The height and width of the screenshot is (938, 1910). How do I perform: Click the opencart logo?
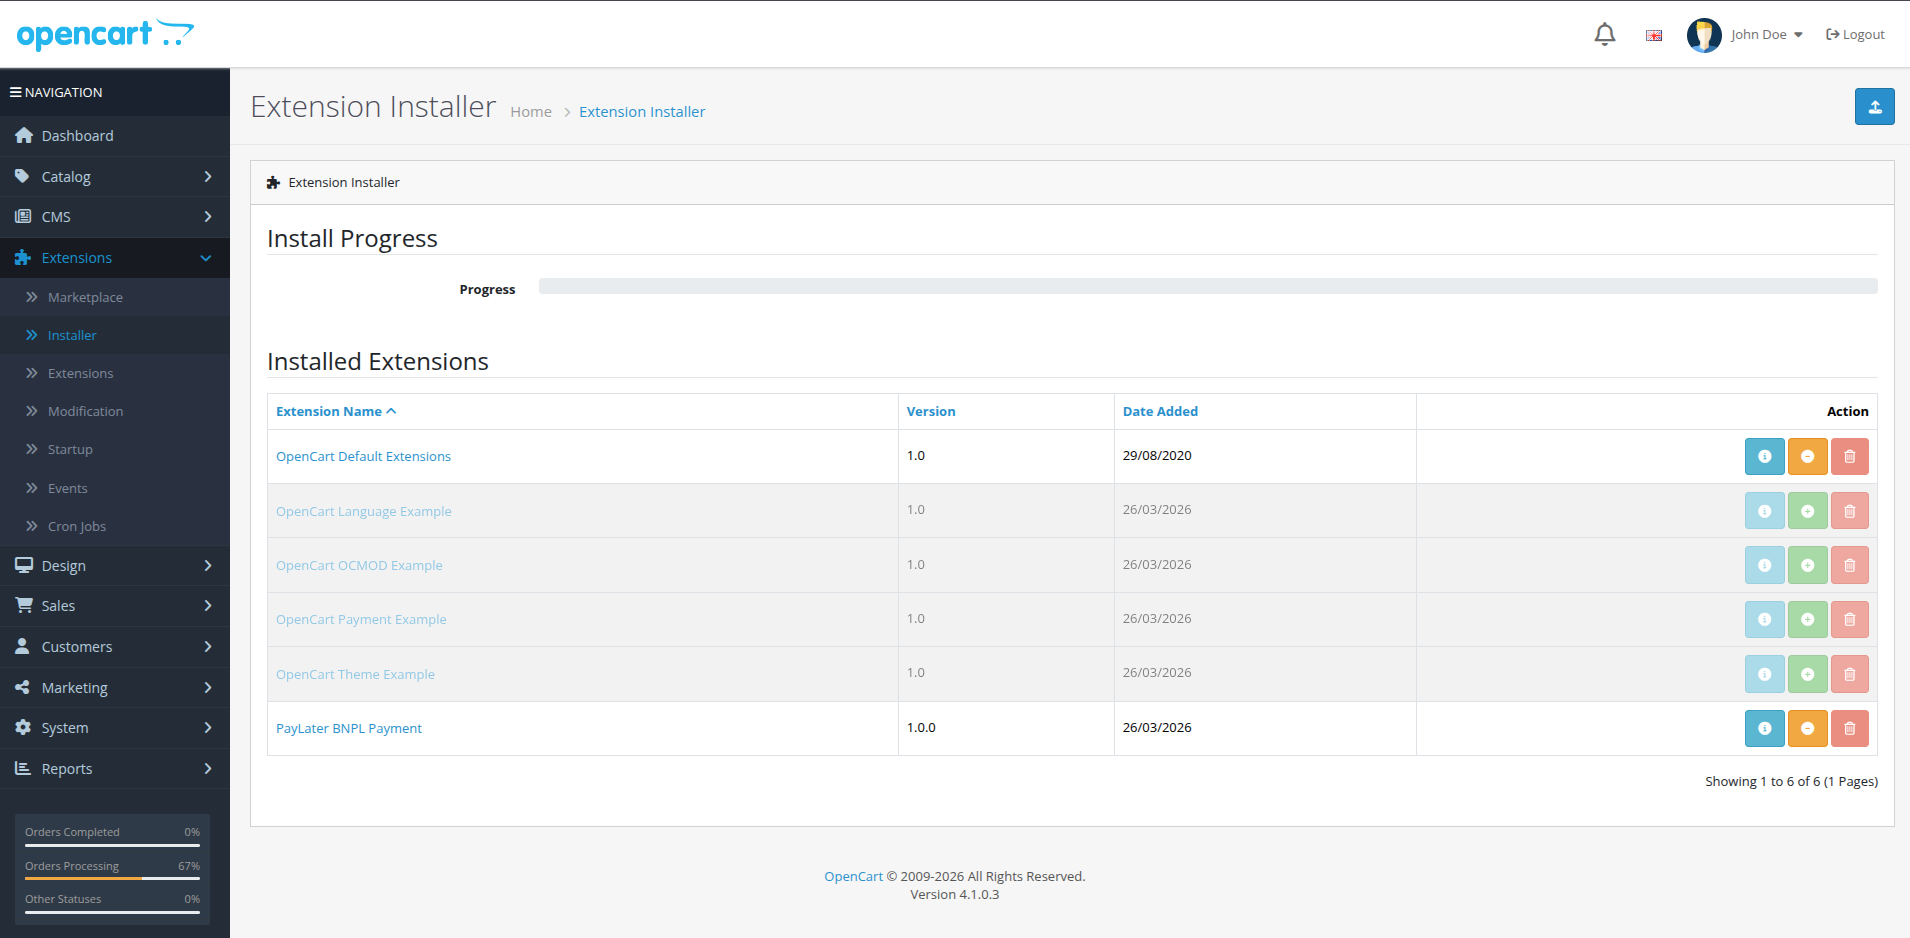(x=105, y=35)
